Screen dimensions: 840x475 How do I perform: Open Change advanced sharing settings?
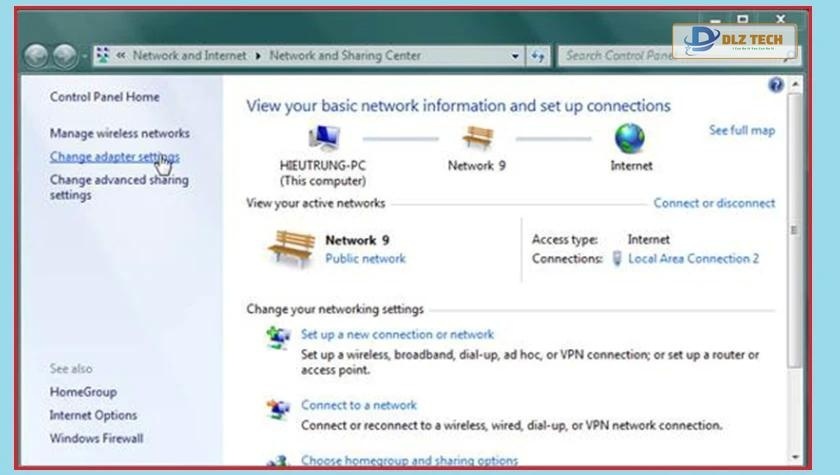click(x=119, y=187)
